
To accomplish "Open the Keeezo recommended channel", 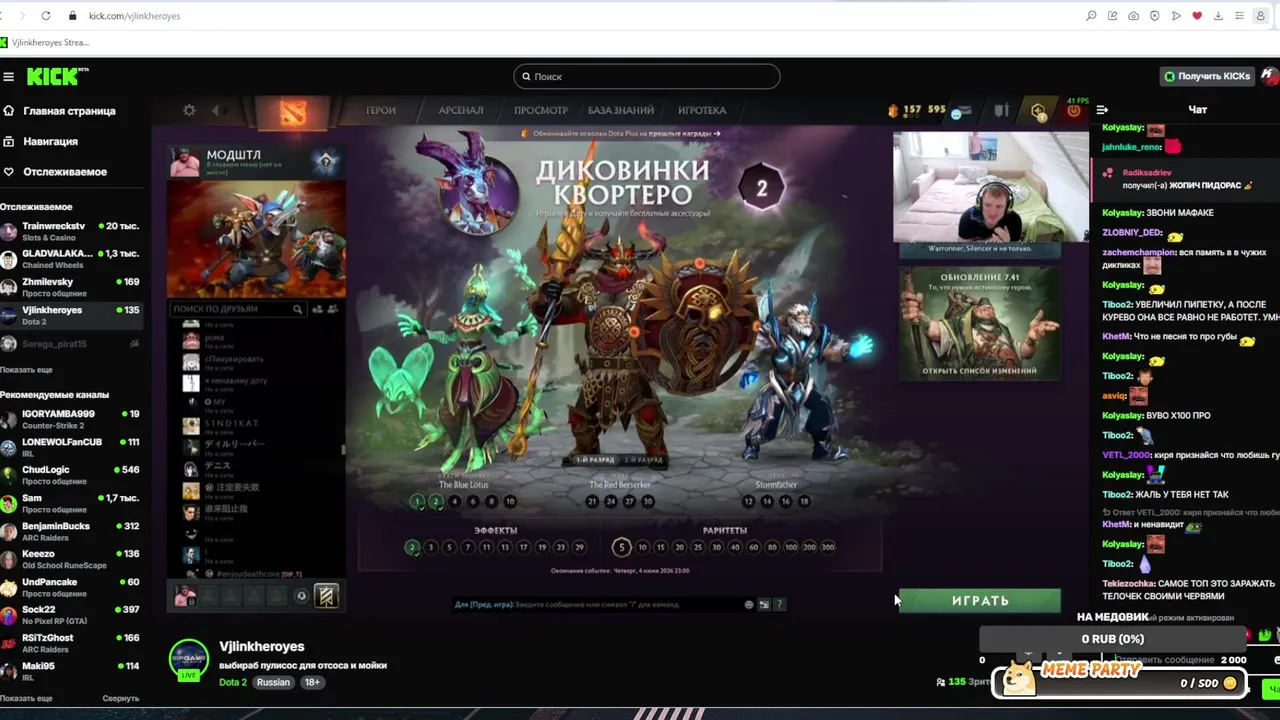I will point(70,559).
